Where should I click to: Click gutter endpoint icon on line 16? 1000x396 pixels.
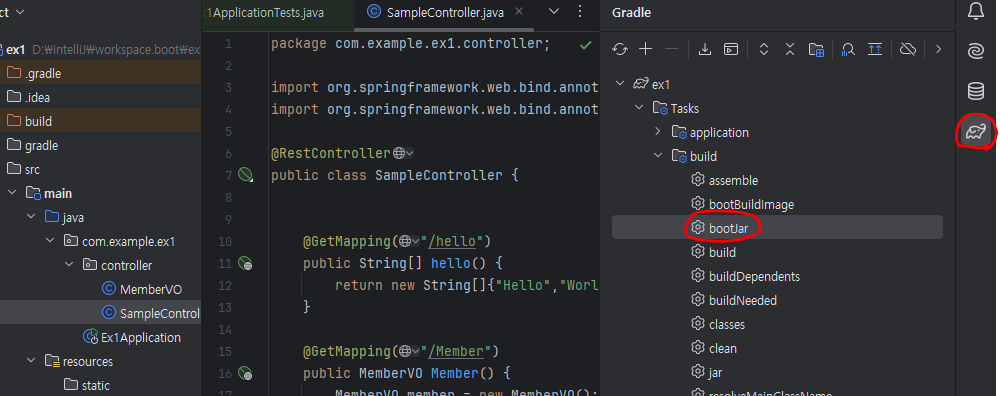(246, 373)
